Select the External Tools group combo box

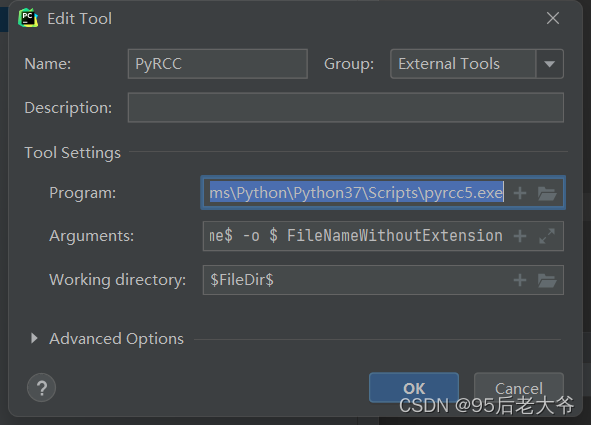(477, 64)
